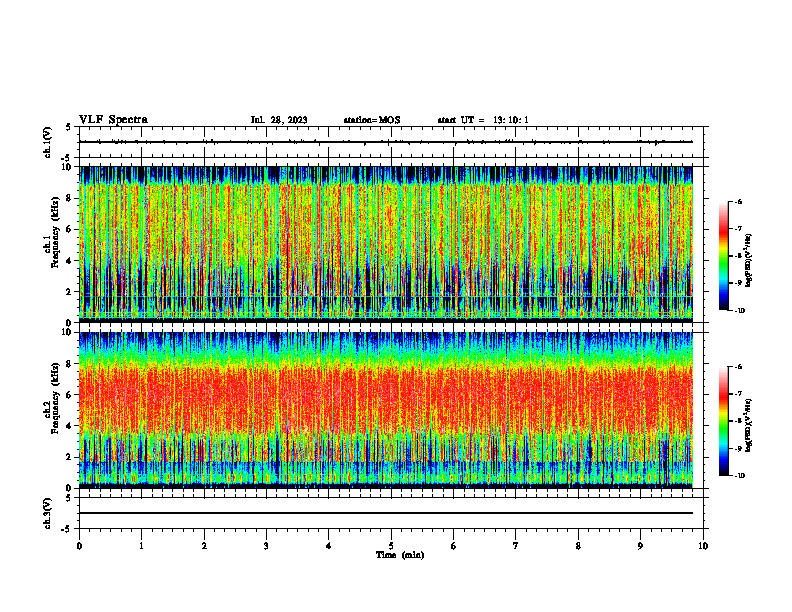The height and width of the screenshot is (612, 792).
Task: Click the "8" tick on time axis
Action: click(578, 546)
